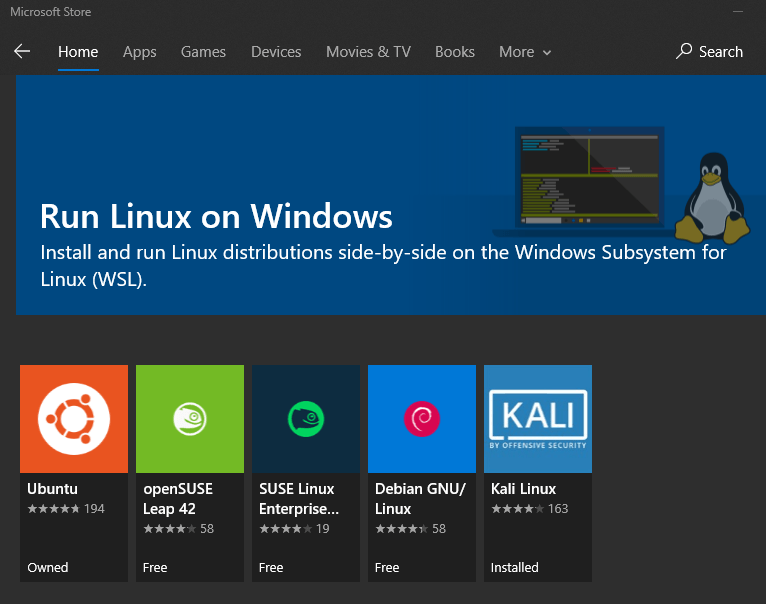Switch to the Movies & TV tab

pyautogui.click(x=368, y=52)
